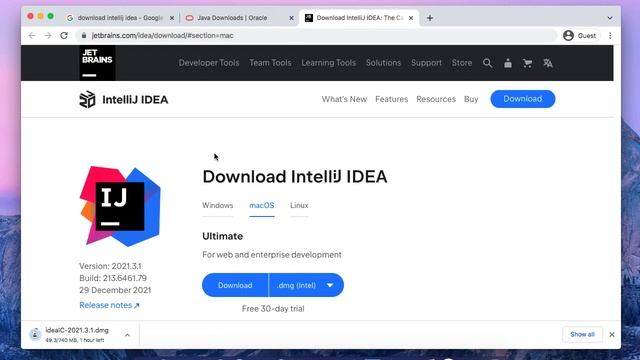640x360 pixels.
Task: Open a new browser tab
Action: [430, 18]
